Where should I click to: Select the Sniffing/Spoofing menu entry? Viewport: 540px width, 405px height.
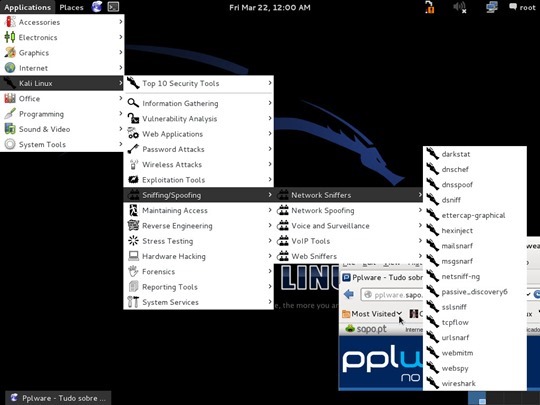click(x=199, y=195)
